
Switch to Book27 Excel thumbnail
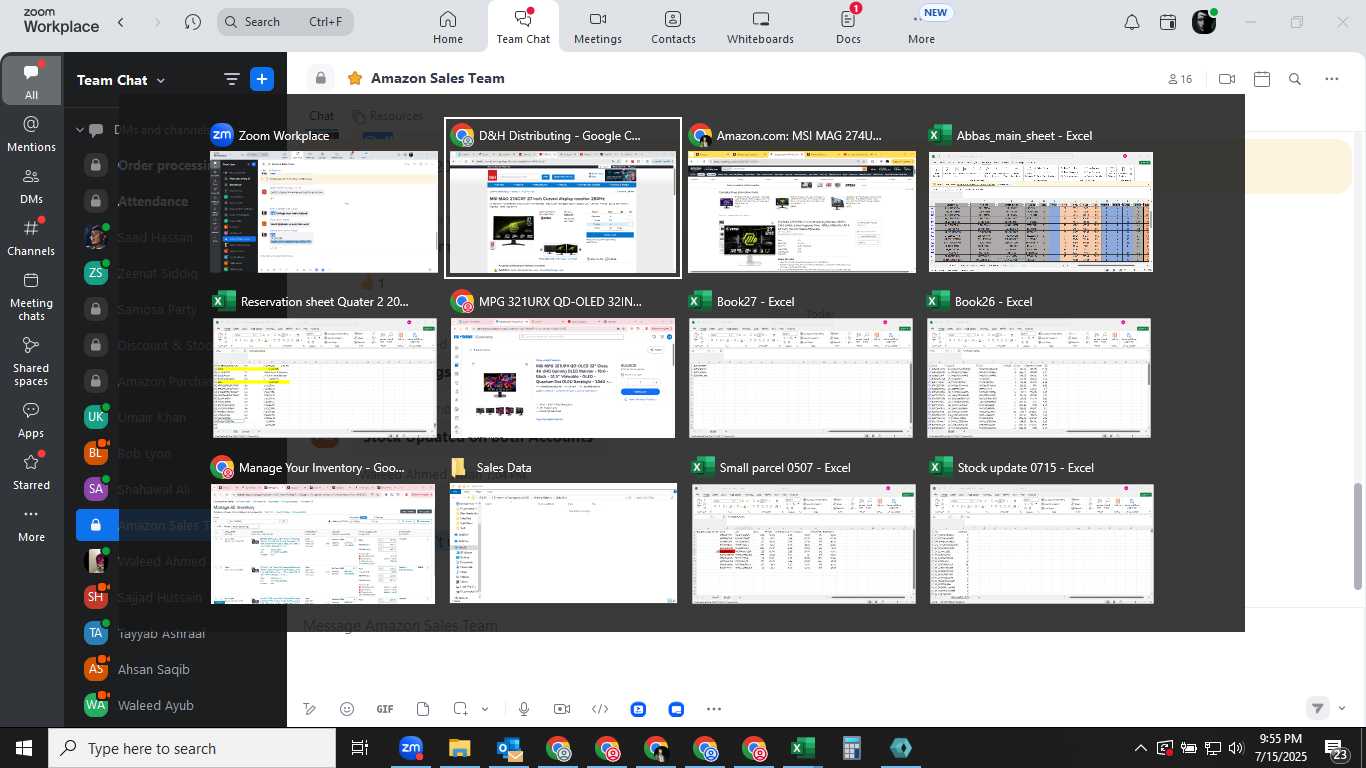coord(801,363)
